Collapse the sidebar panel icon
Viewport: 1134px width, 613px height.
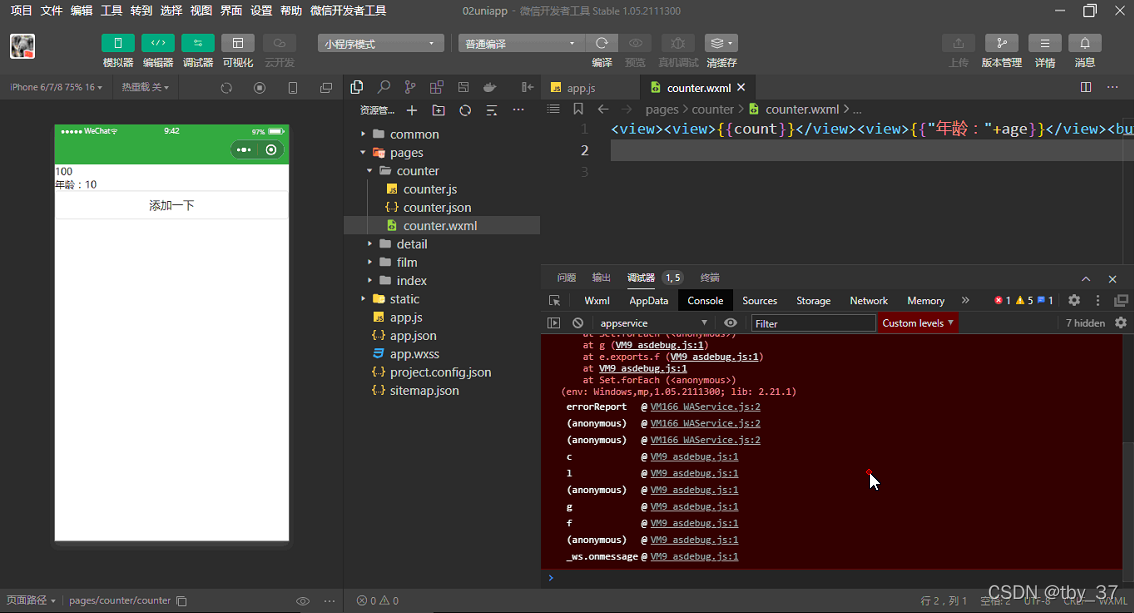tap(527, 87)
